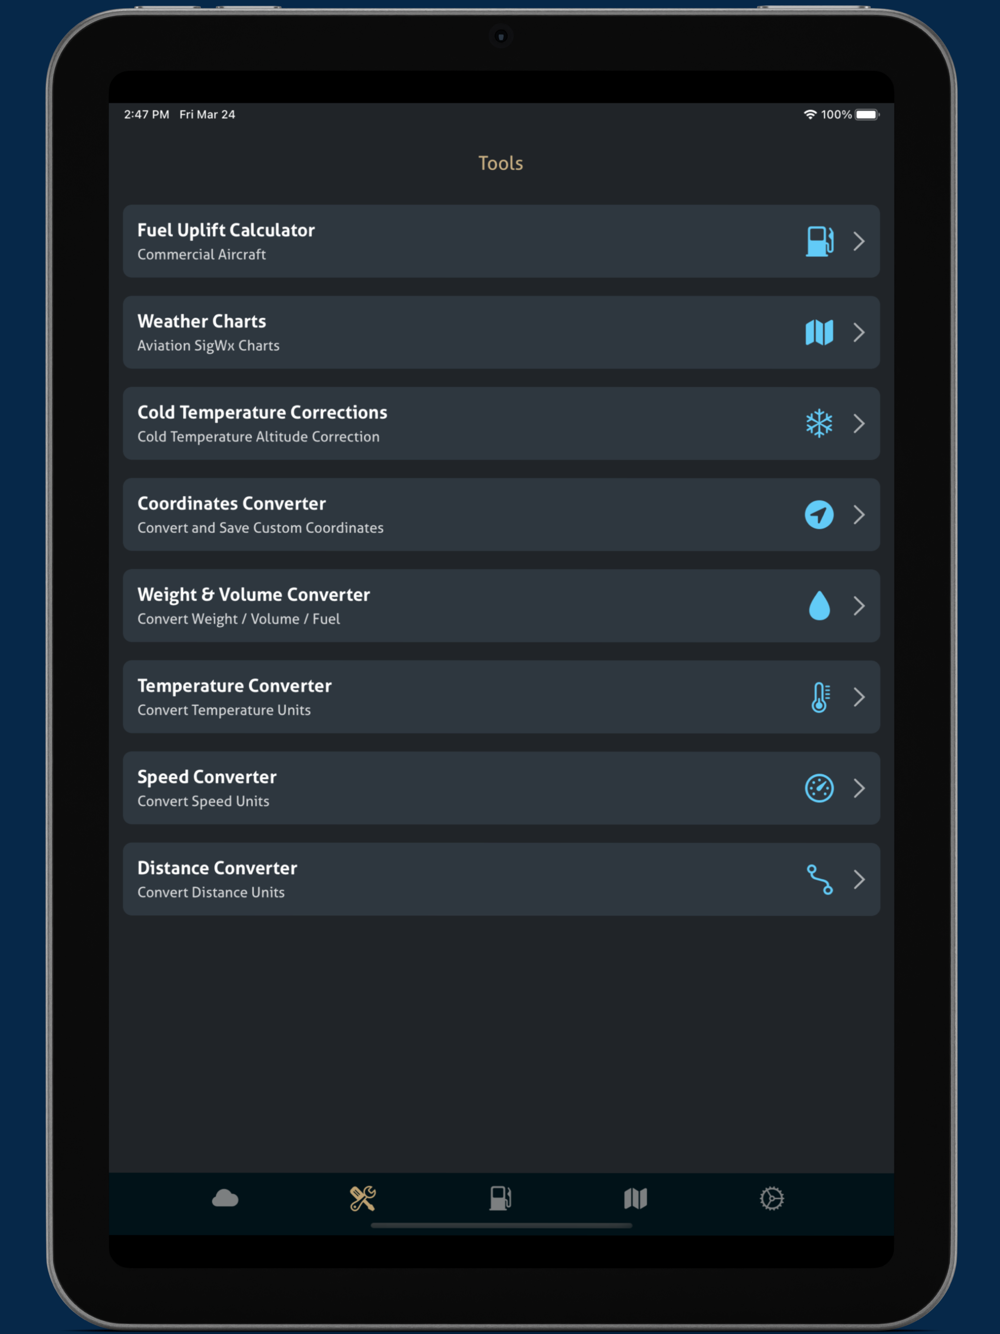Tap the thermometer icon on Temperature Converter
This screenshot has width=1000, height=1334.
820,697
